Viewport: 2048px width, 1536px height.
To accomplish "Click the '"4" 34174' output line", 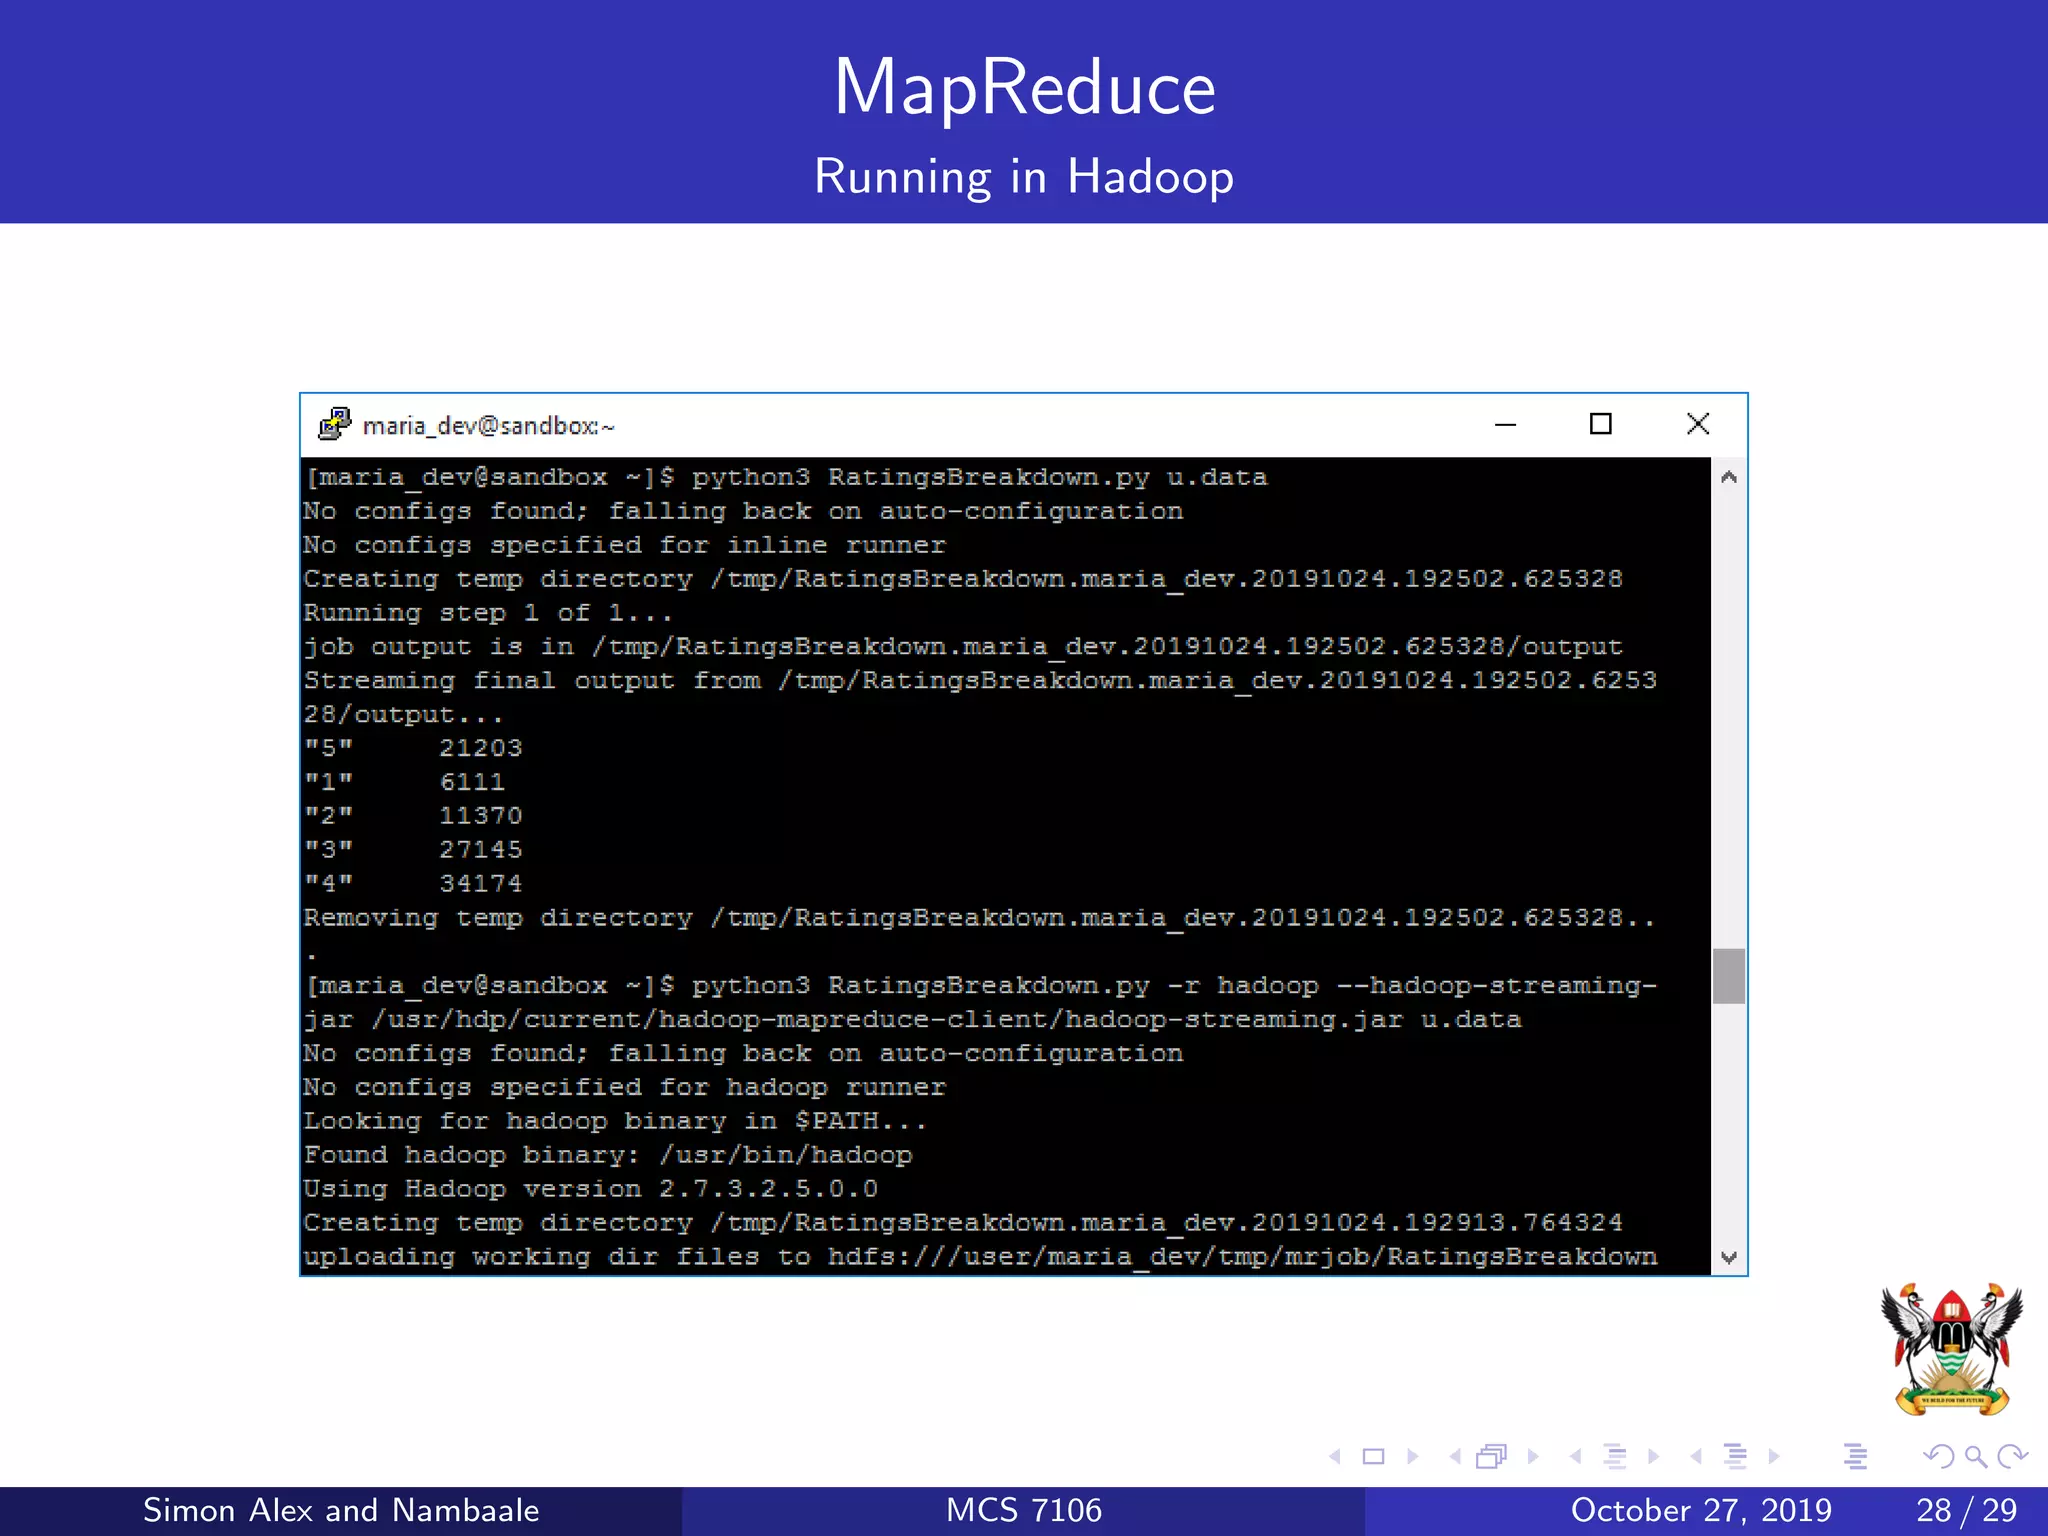I will pos(413,884).
